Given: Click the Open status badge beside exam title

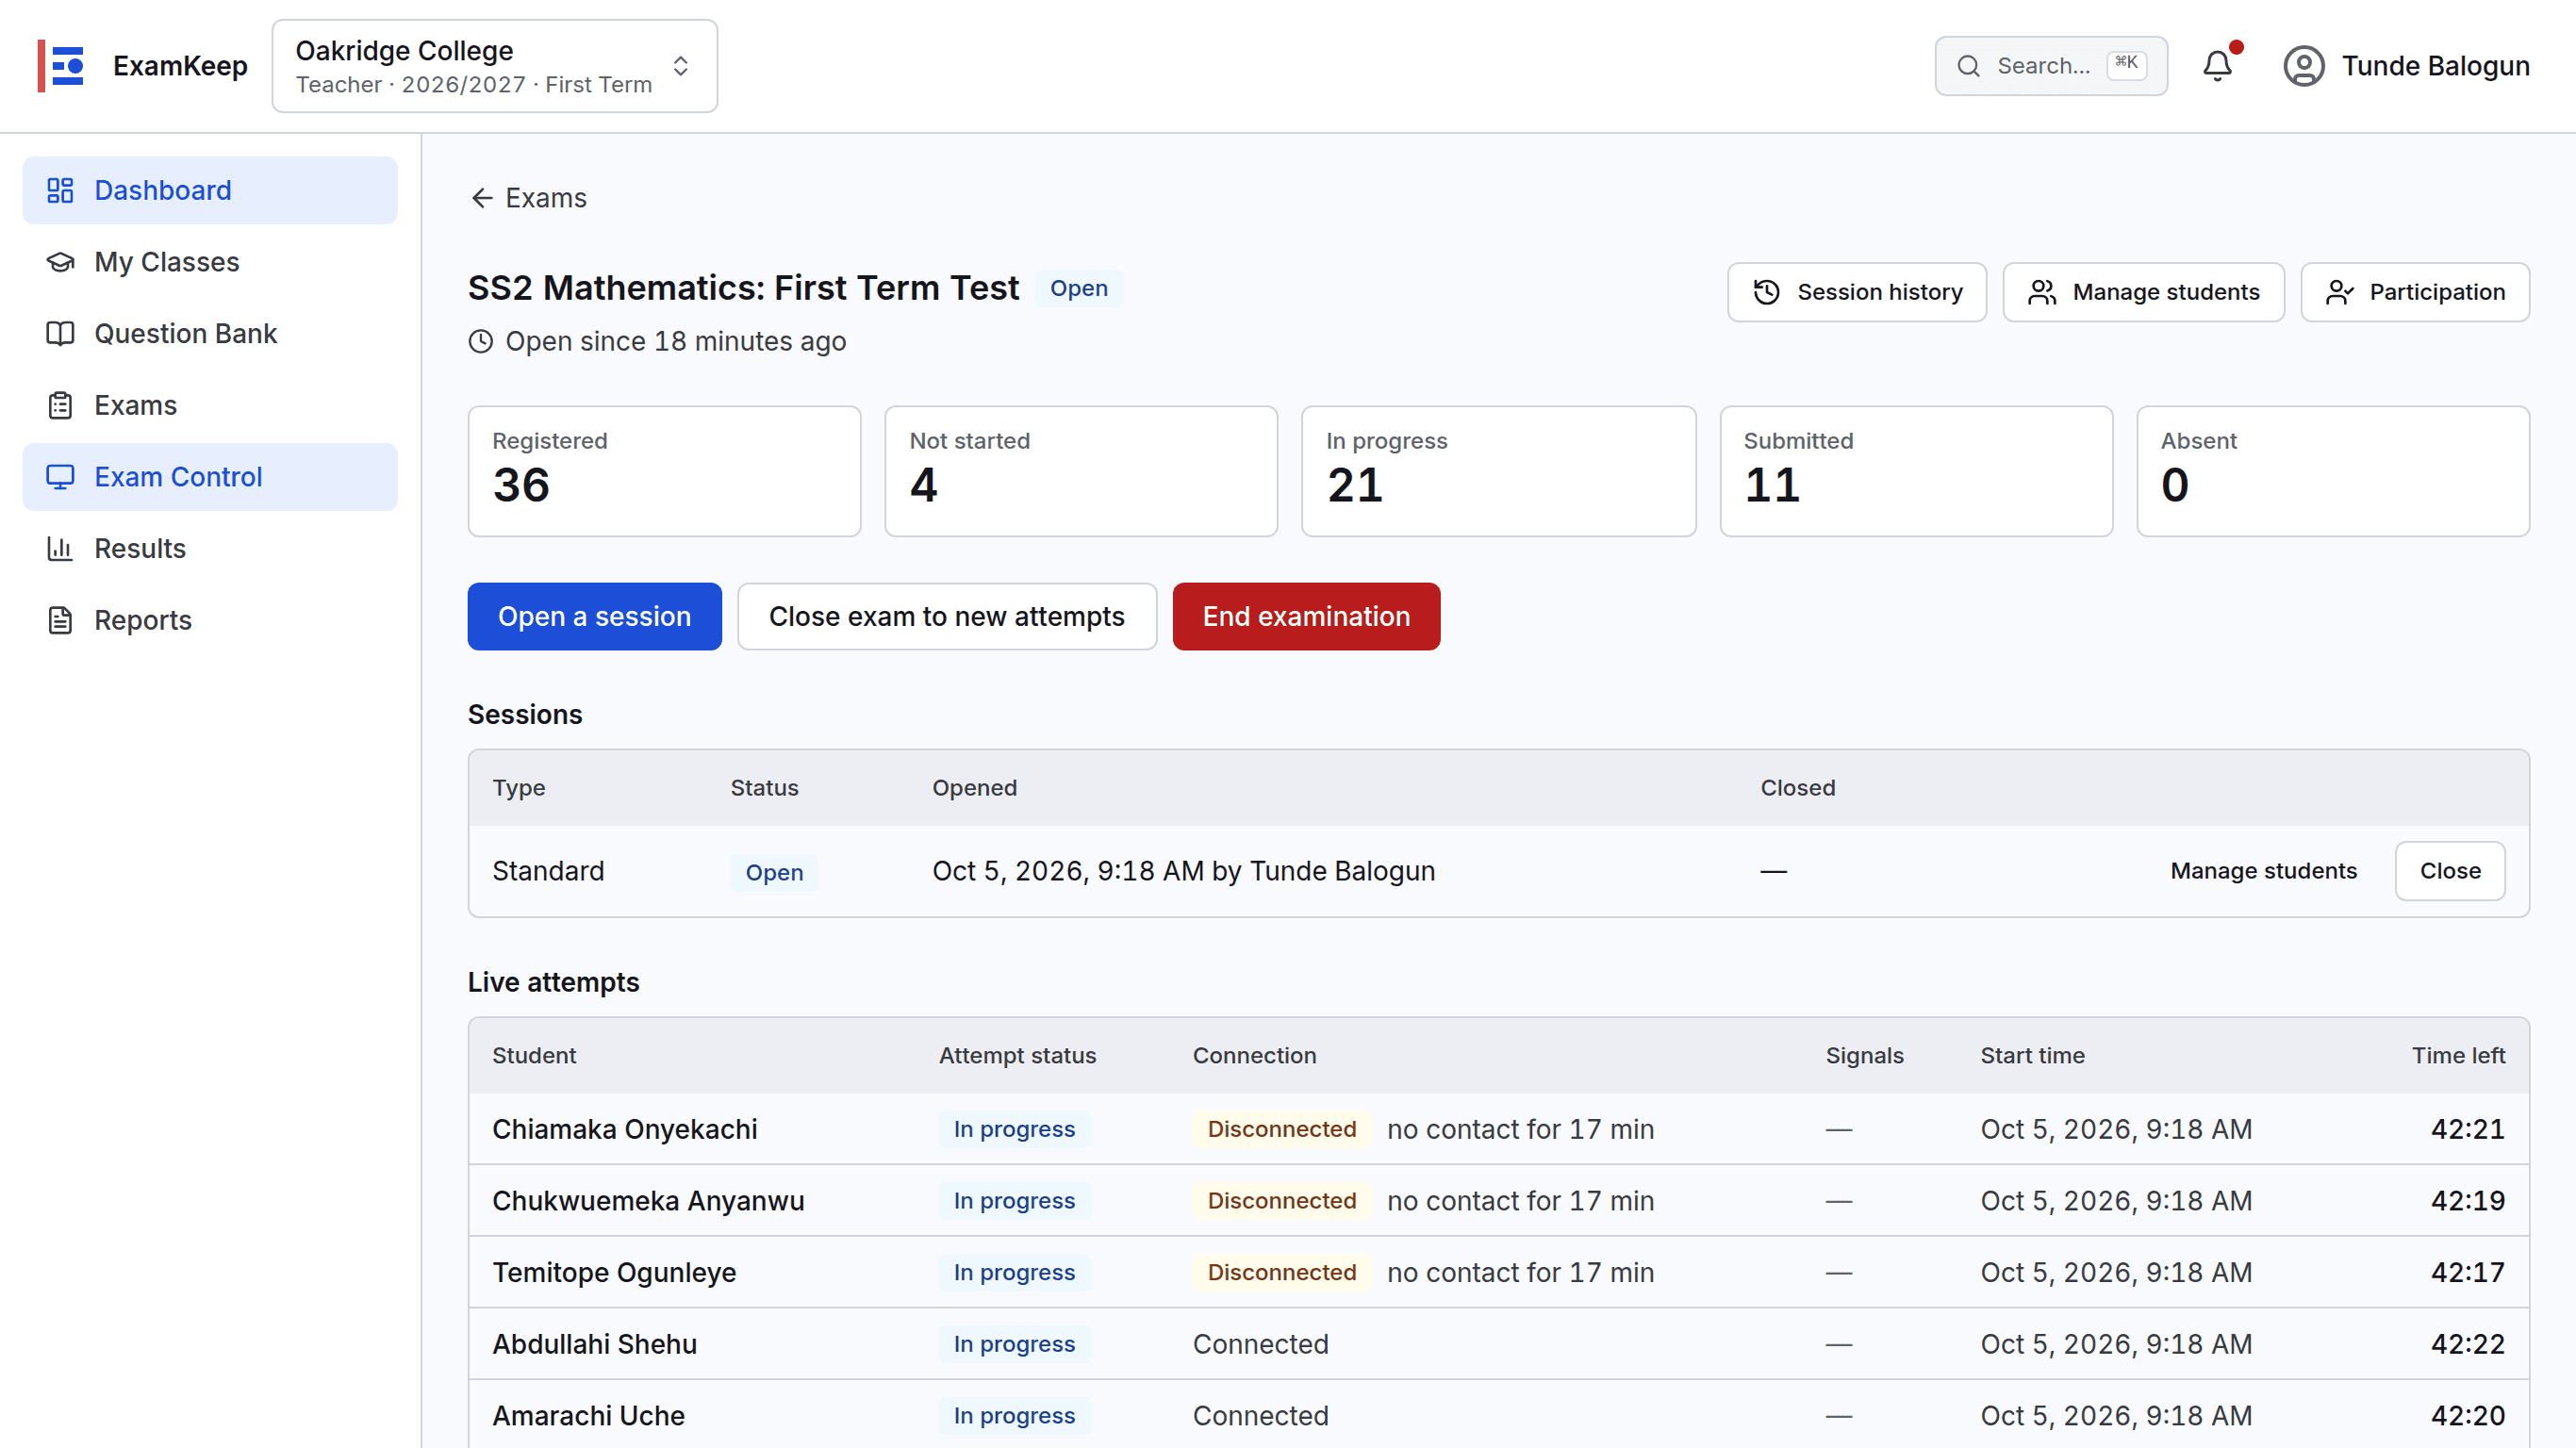Looking at the screenshot, I should point(1078,288).
